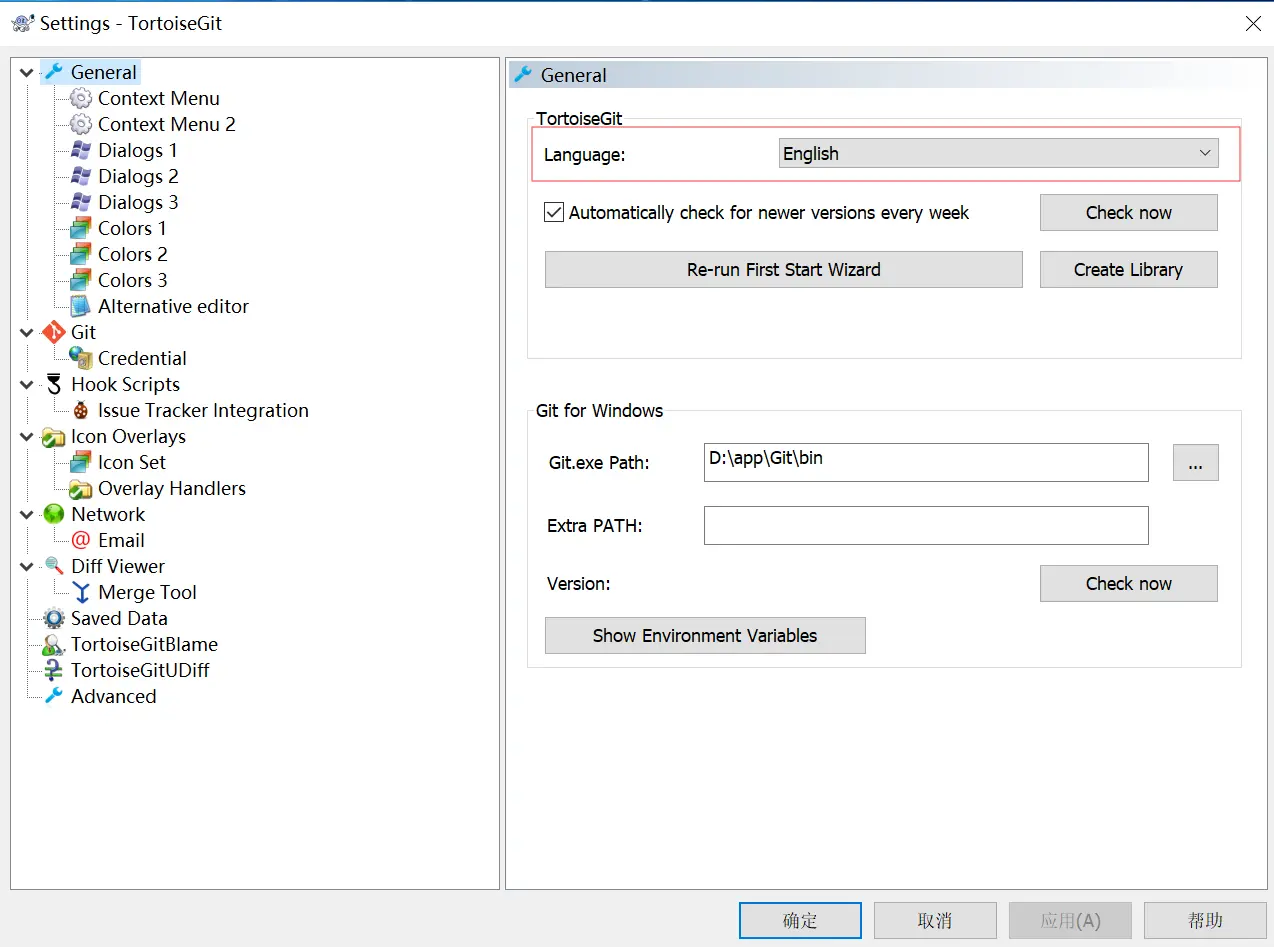The height and width of the screenshot is (947, 1274).
Task: Confirm settings with the 确定 button
Action: pos(800,921)
